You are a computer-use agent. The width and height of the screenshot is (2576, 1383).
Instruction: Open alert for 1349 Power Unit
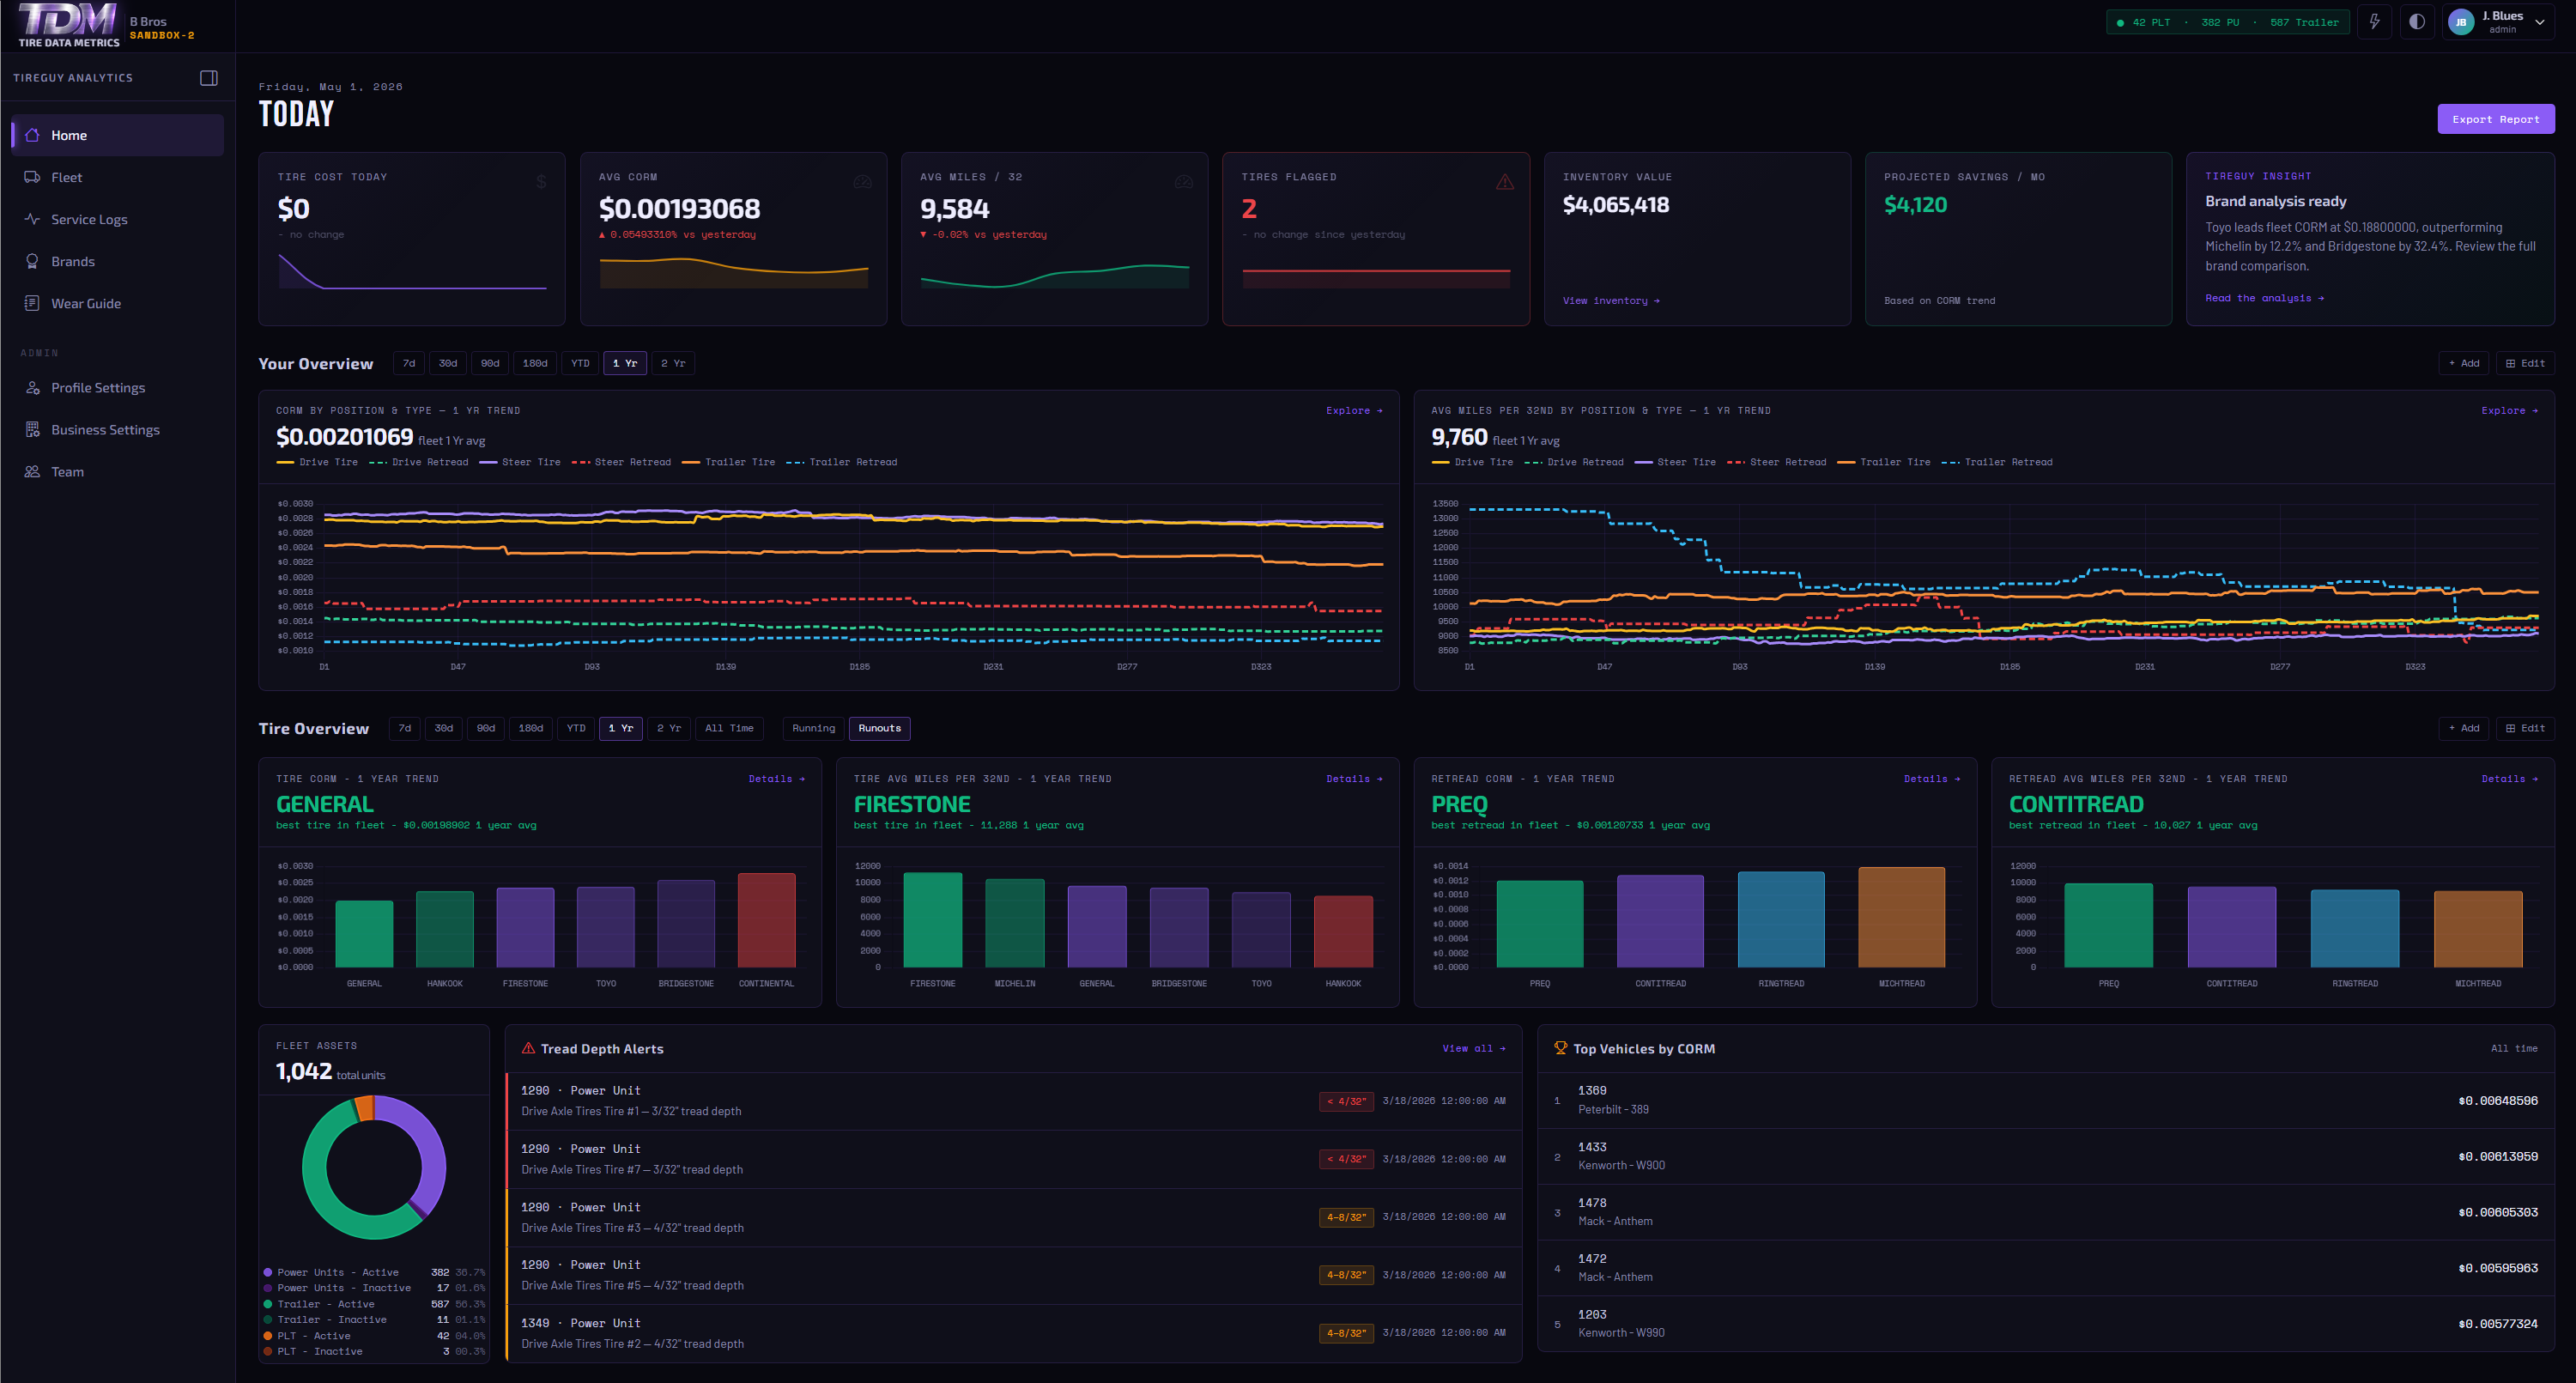tap(1013, 1333)
